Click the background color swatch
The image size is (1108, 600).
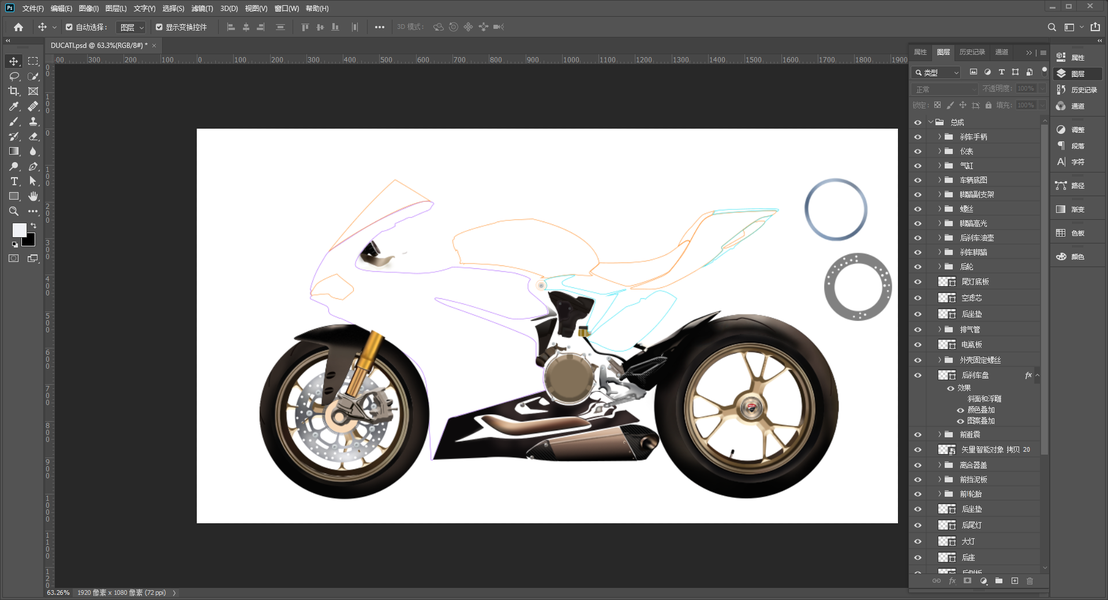tap(30, 240)
